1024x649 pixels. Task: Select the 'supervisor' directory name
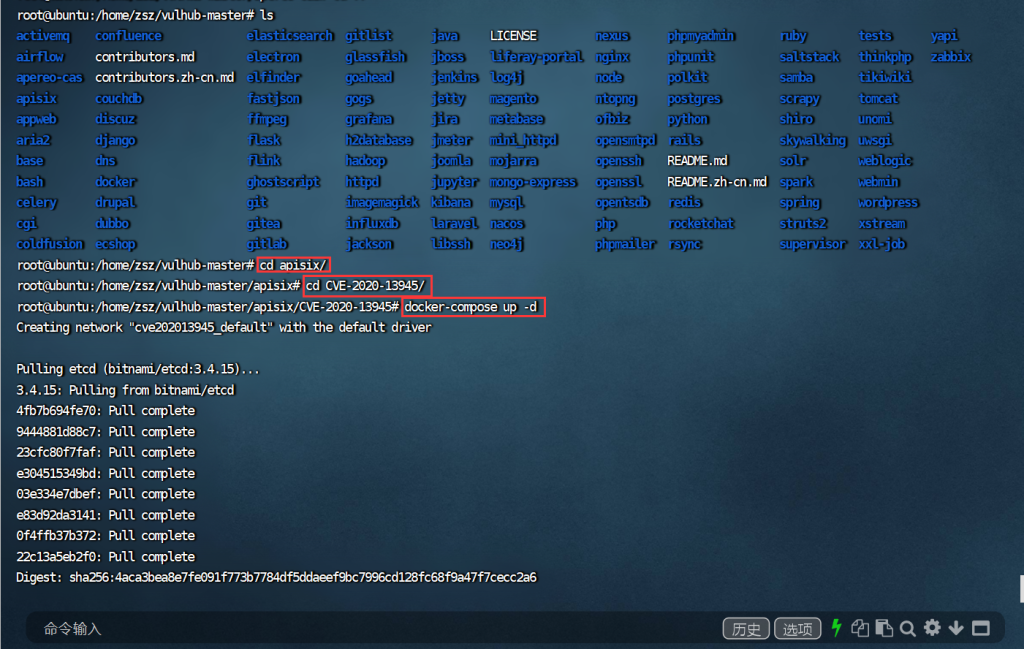point(812,244)
